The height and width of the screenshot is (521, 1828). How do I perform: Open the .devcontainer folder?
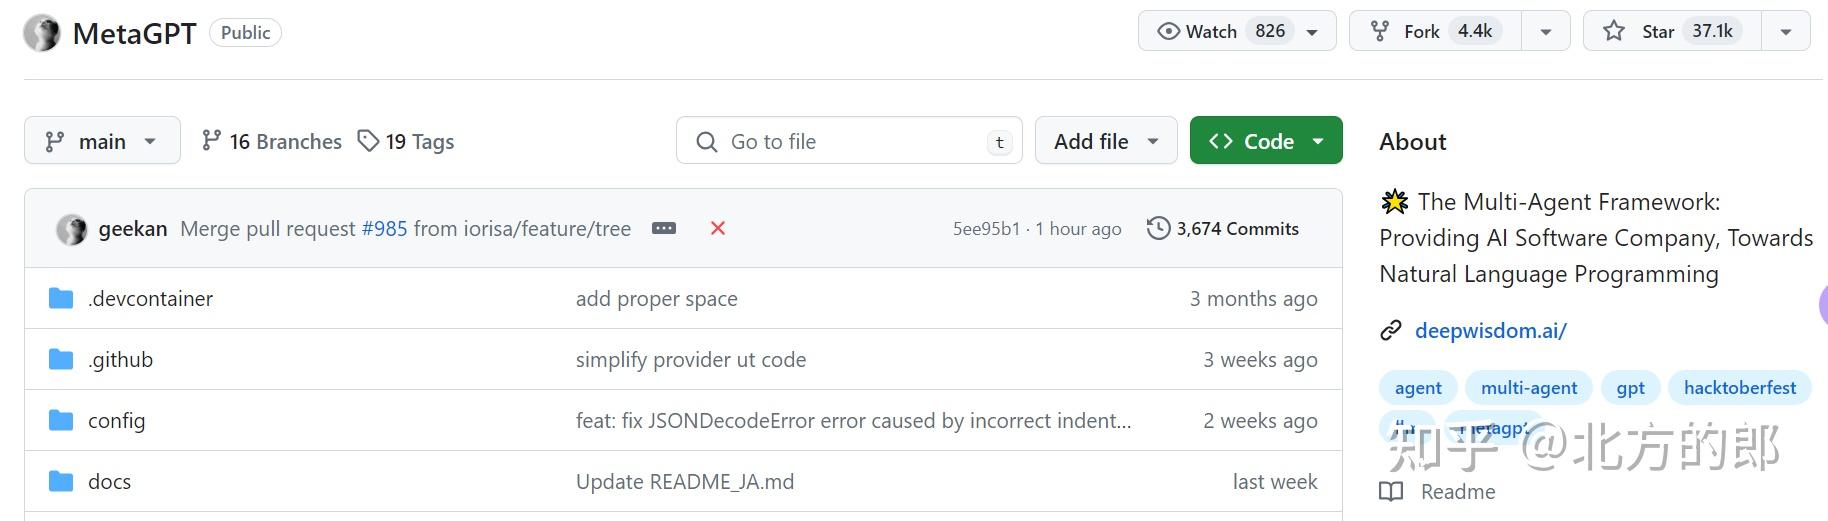point(150,298)
